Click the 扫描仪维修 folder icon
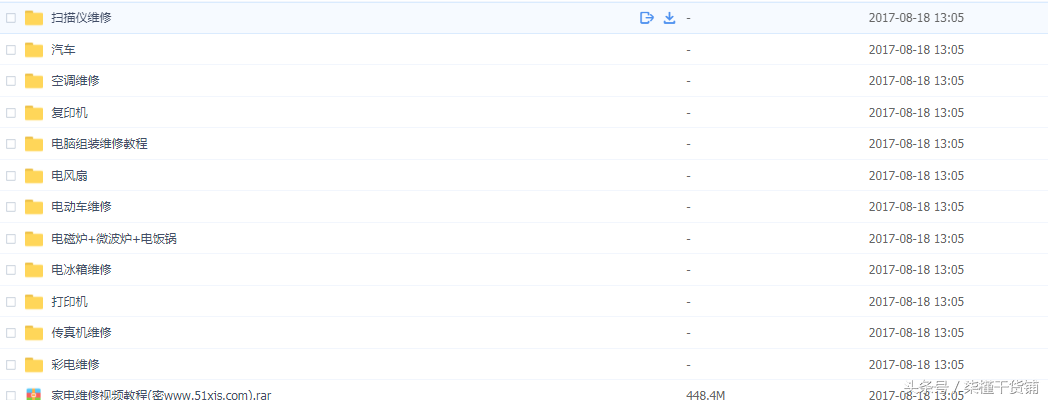The width and height of the screenshot is (1048, 400). click(34, 18)
